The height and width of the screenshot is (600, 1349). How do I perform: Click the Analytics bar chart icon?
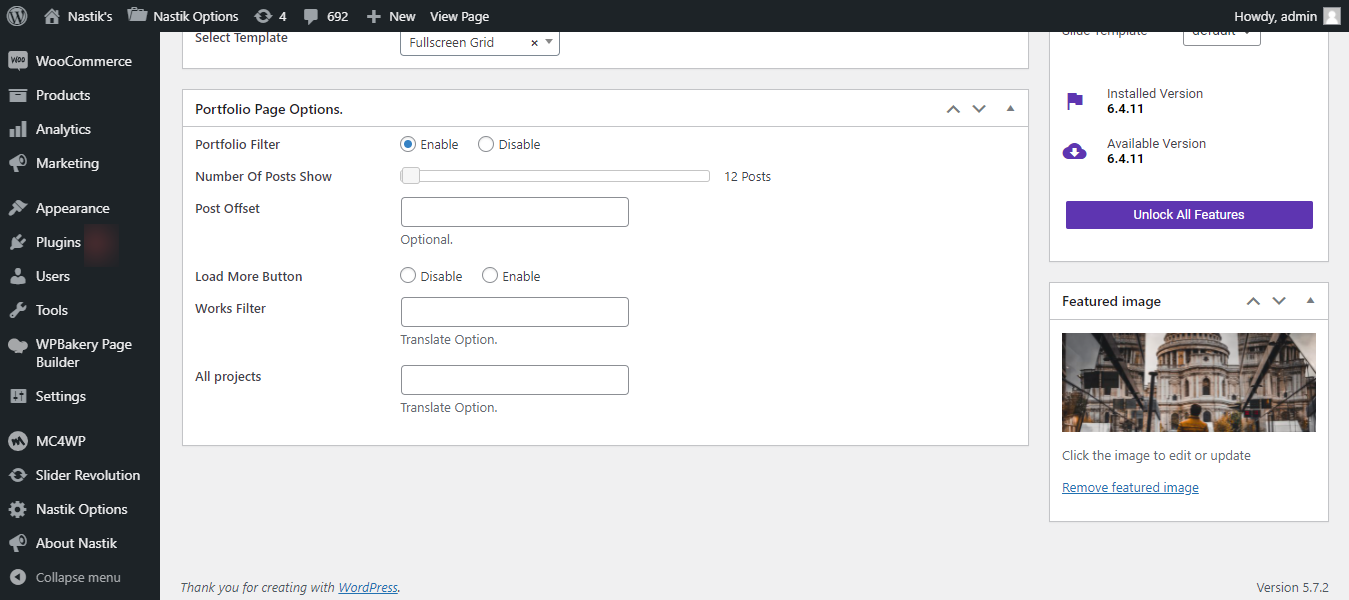pos(17,129)
